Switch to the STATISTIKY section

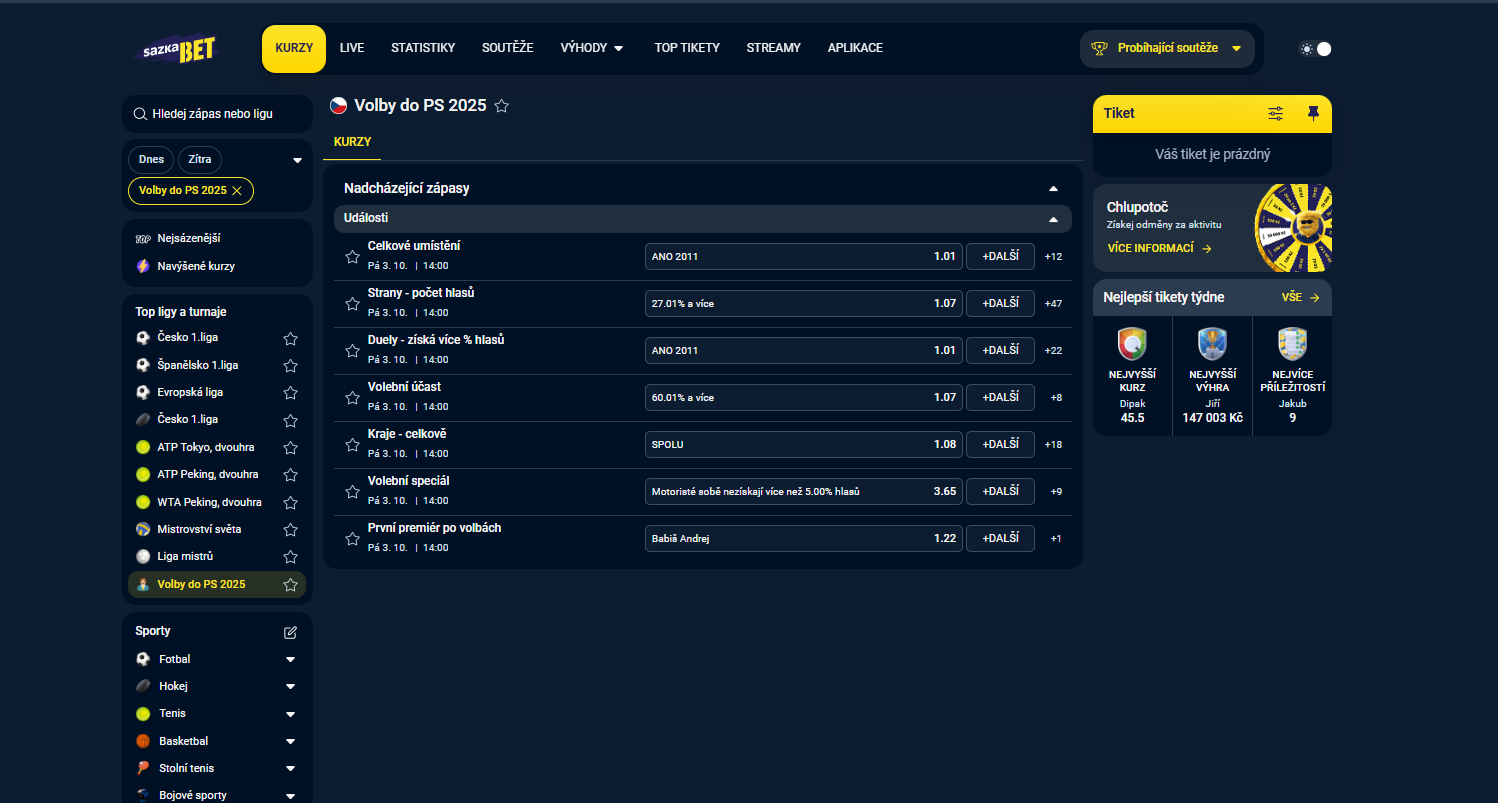point(423,48)
